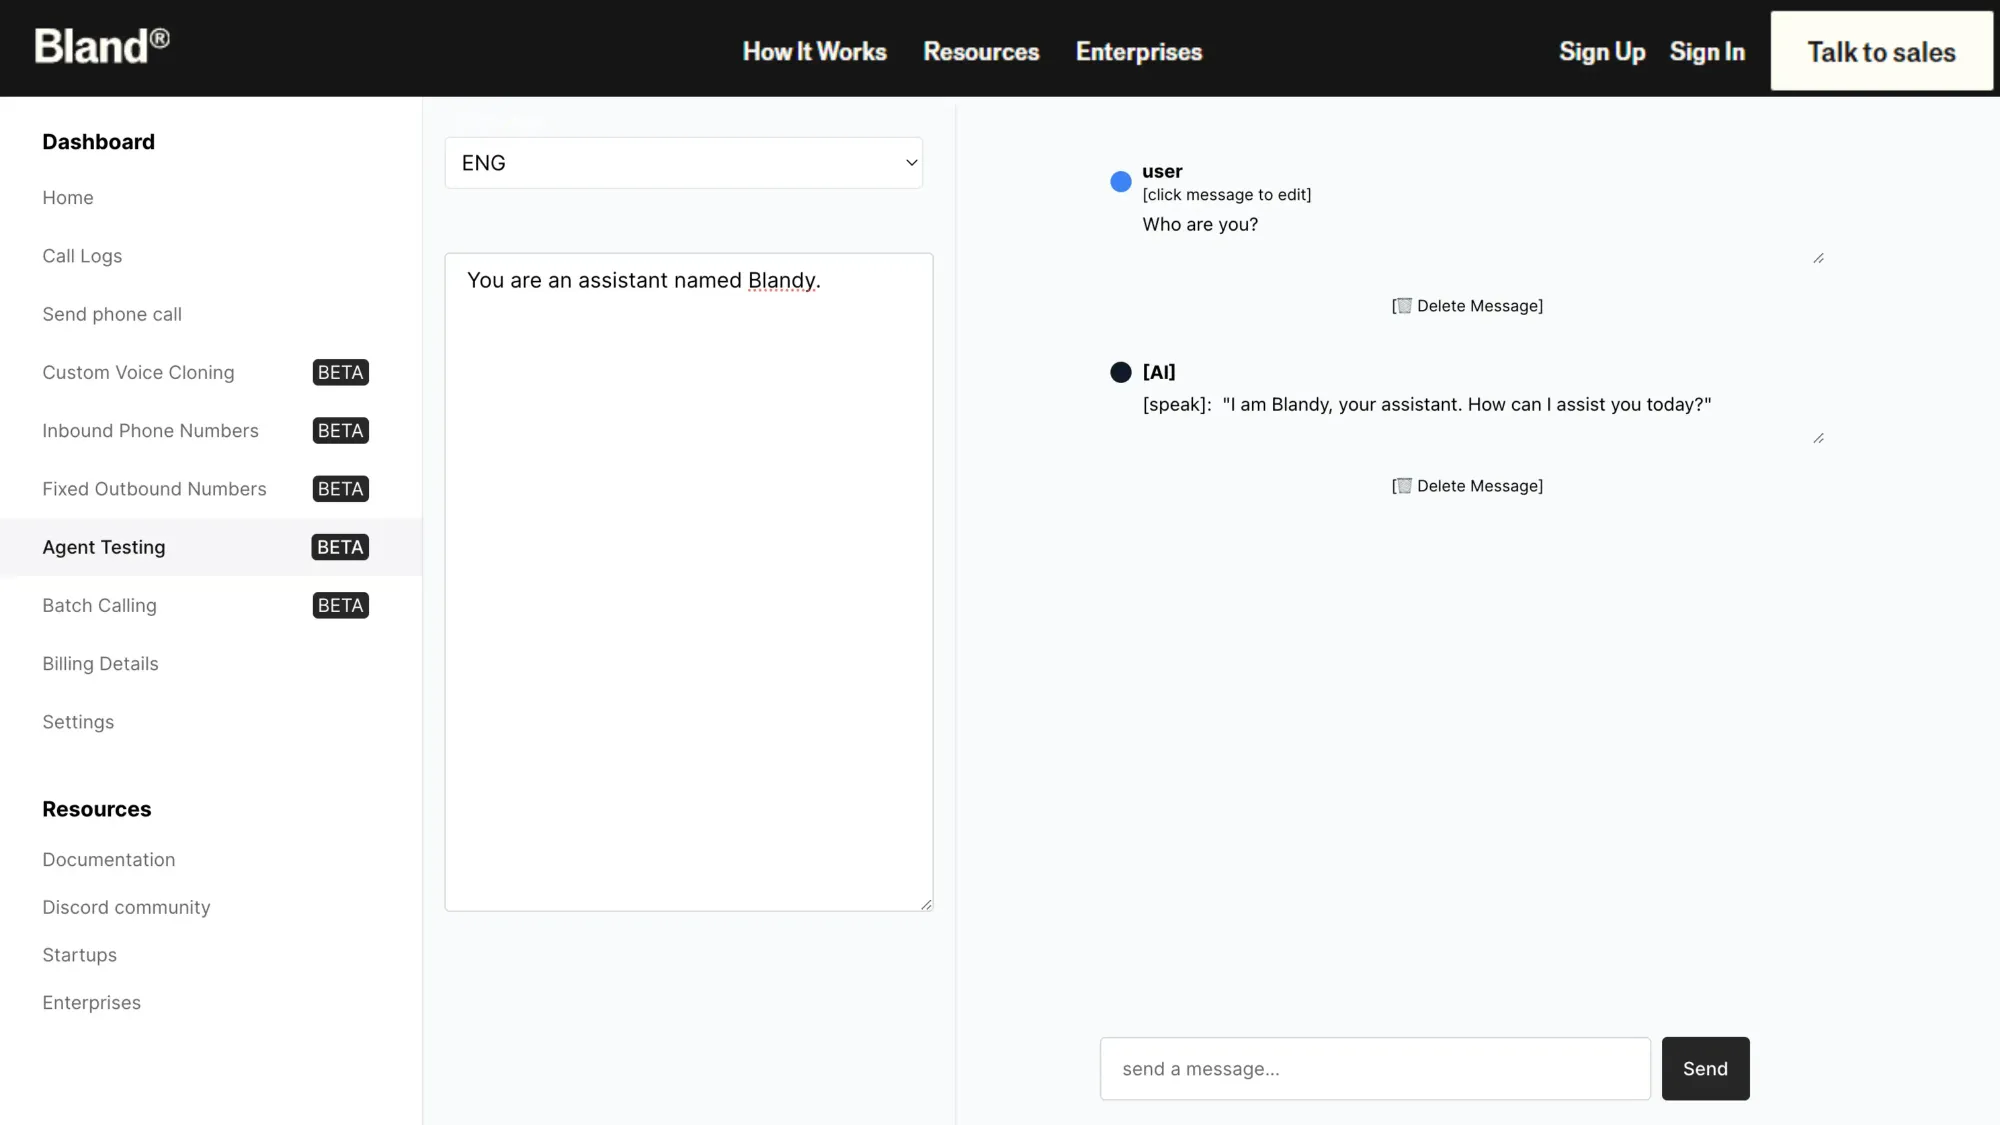The height and width of the screenshot is (1125, 2000).
Task: Open the How It Works menu
Action: (x=813, y=51)
